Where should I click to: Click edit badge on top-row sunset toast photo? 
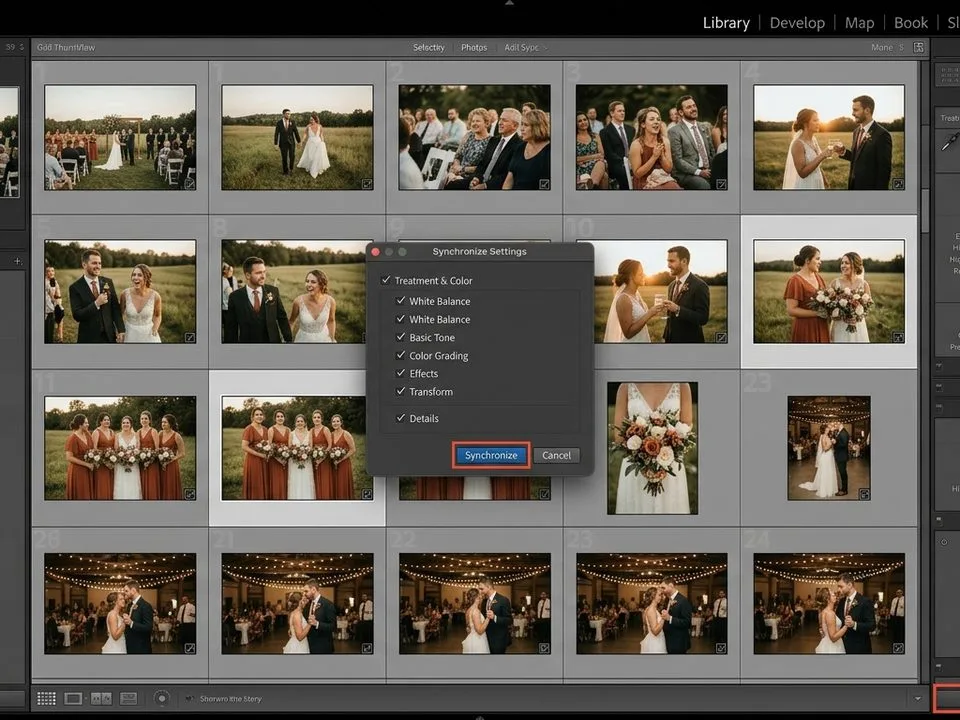click(898, 183)
